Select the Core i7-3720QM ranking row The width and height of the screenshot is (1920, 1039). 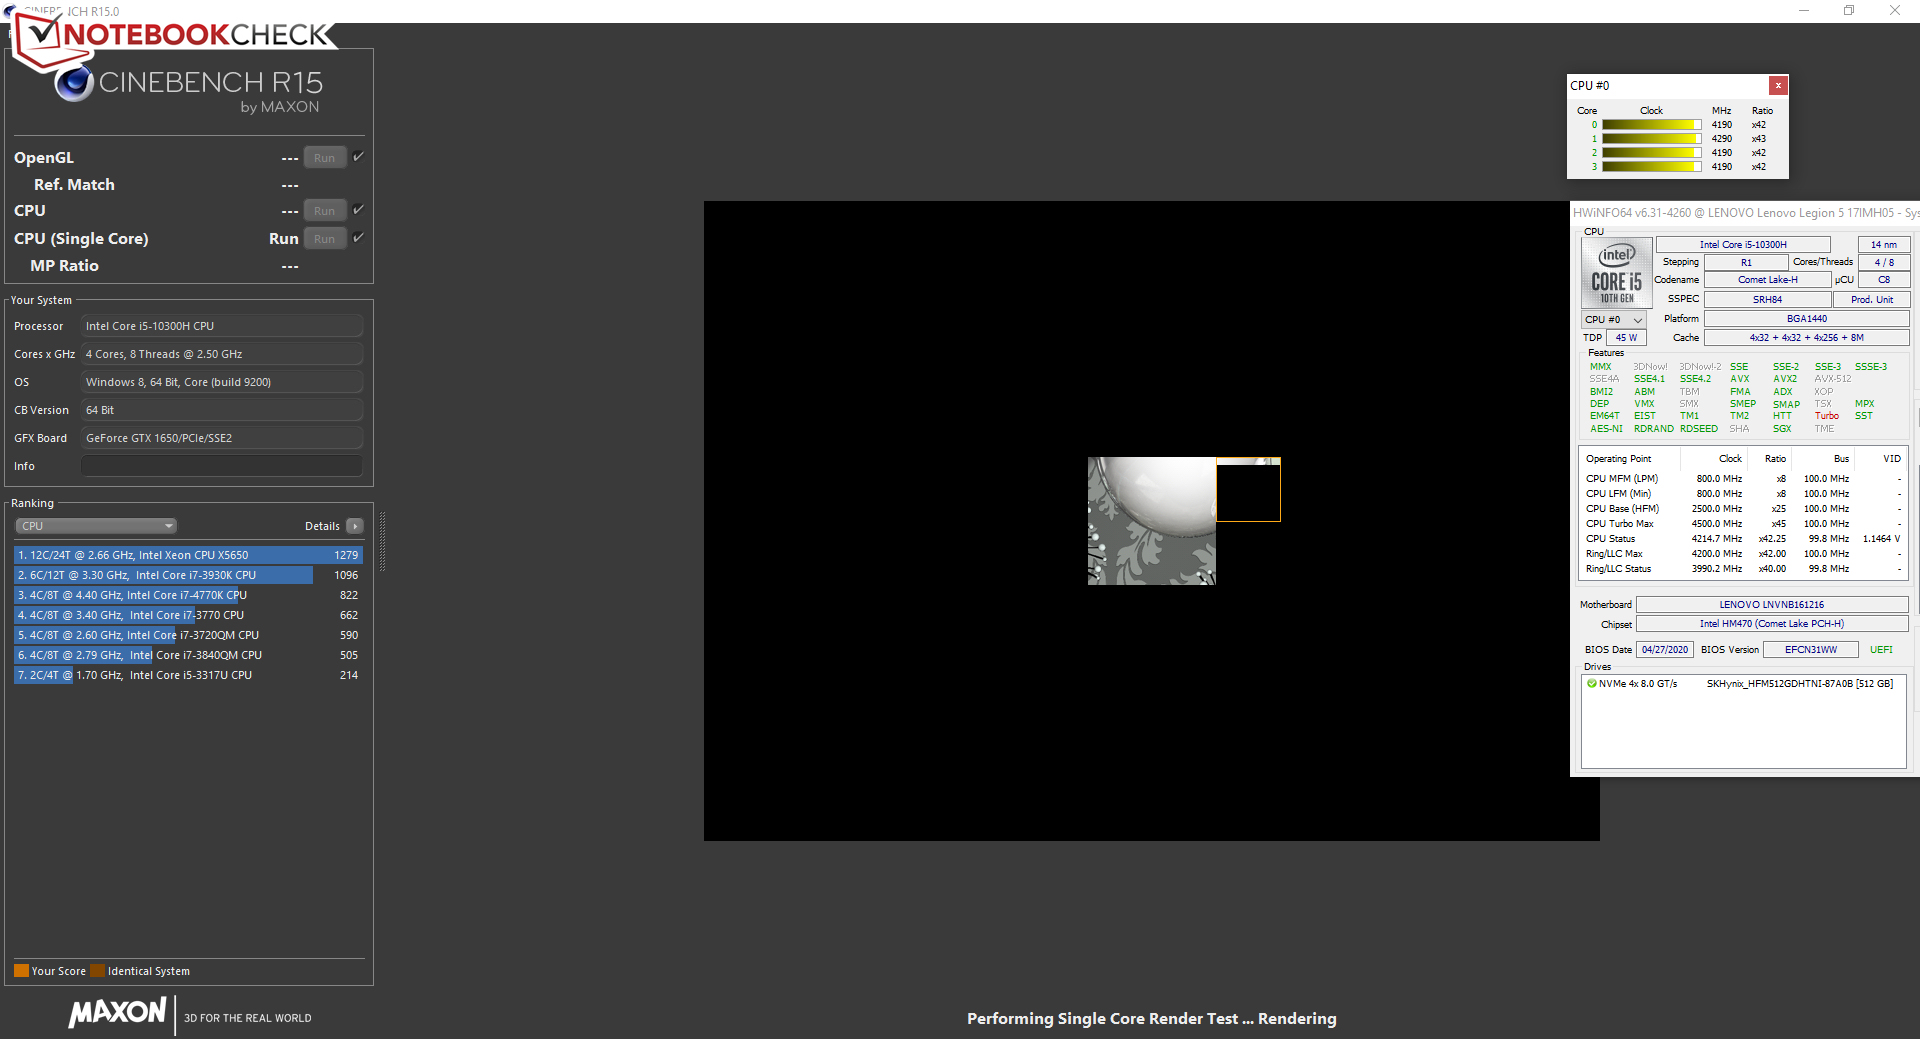pos(188,635)
